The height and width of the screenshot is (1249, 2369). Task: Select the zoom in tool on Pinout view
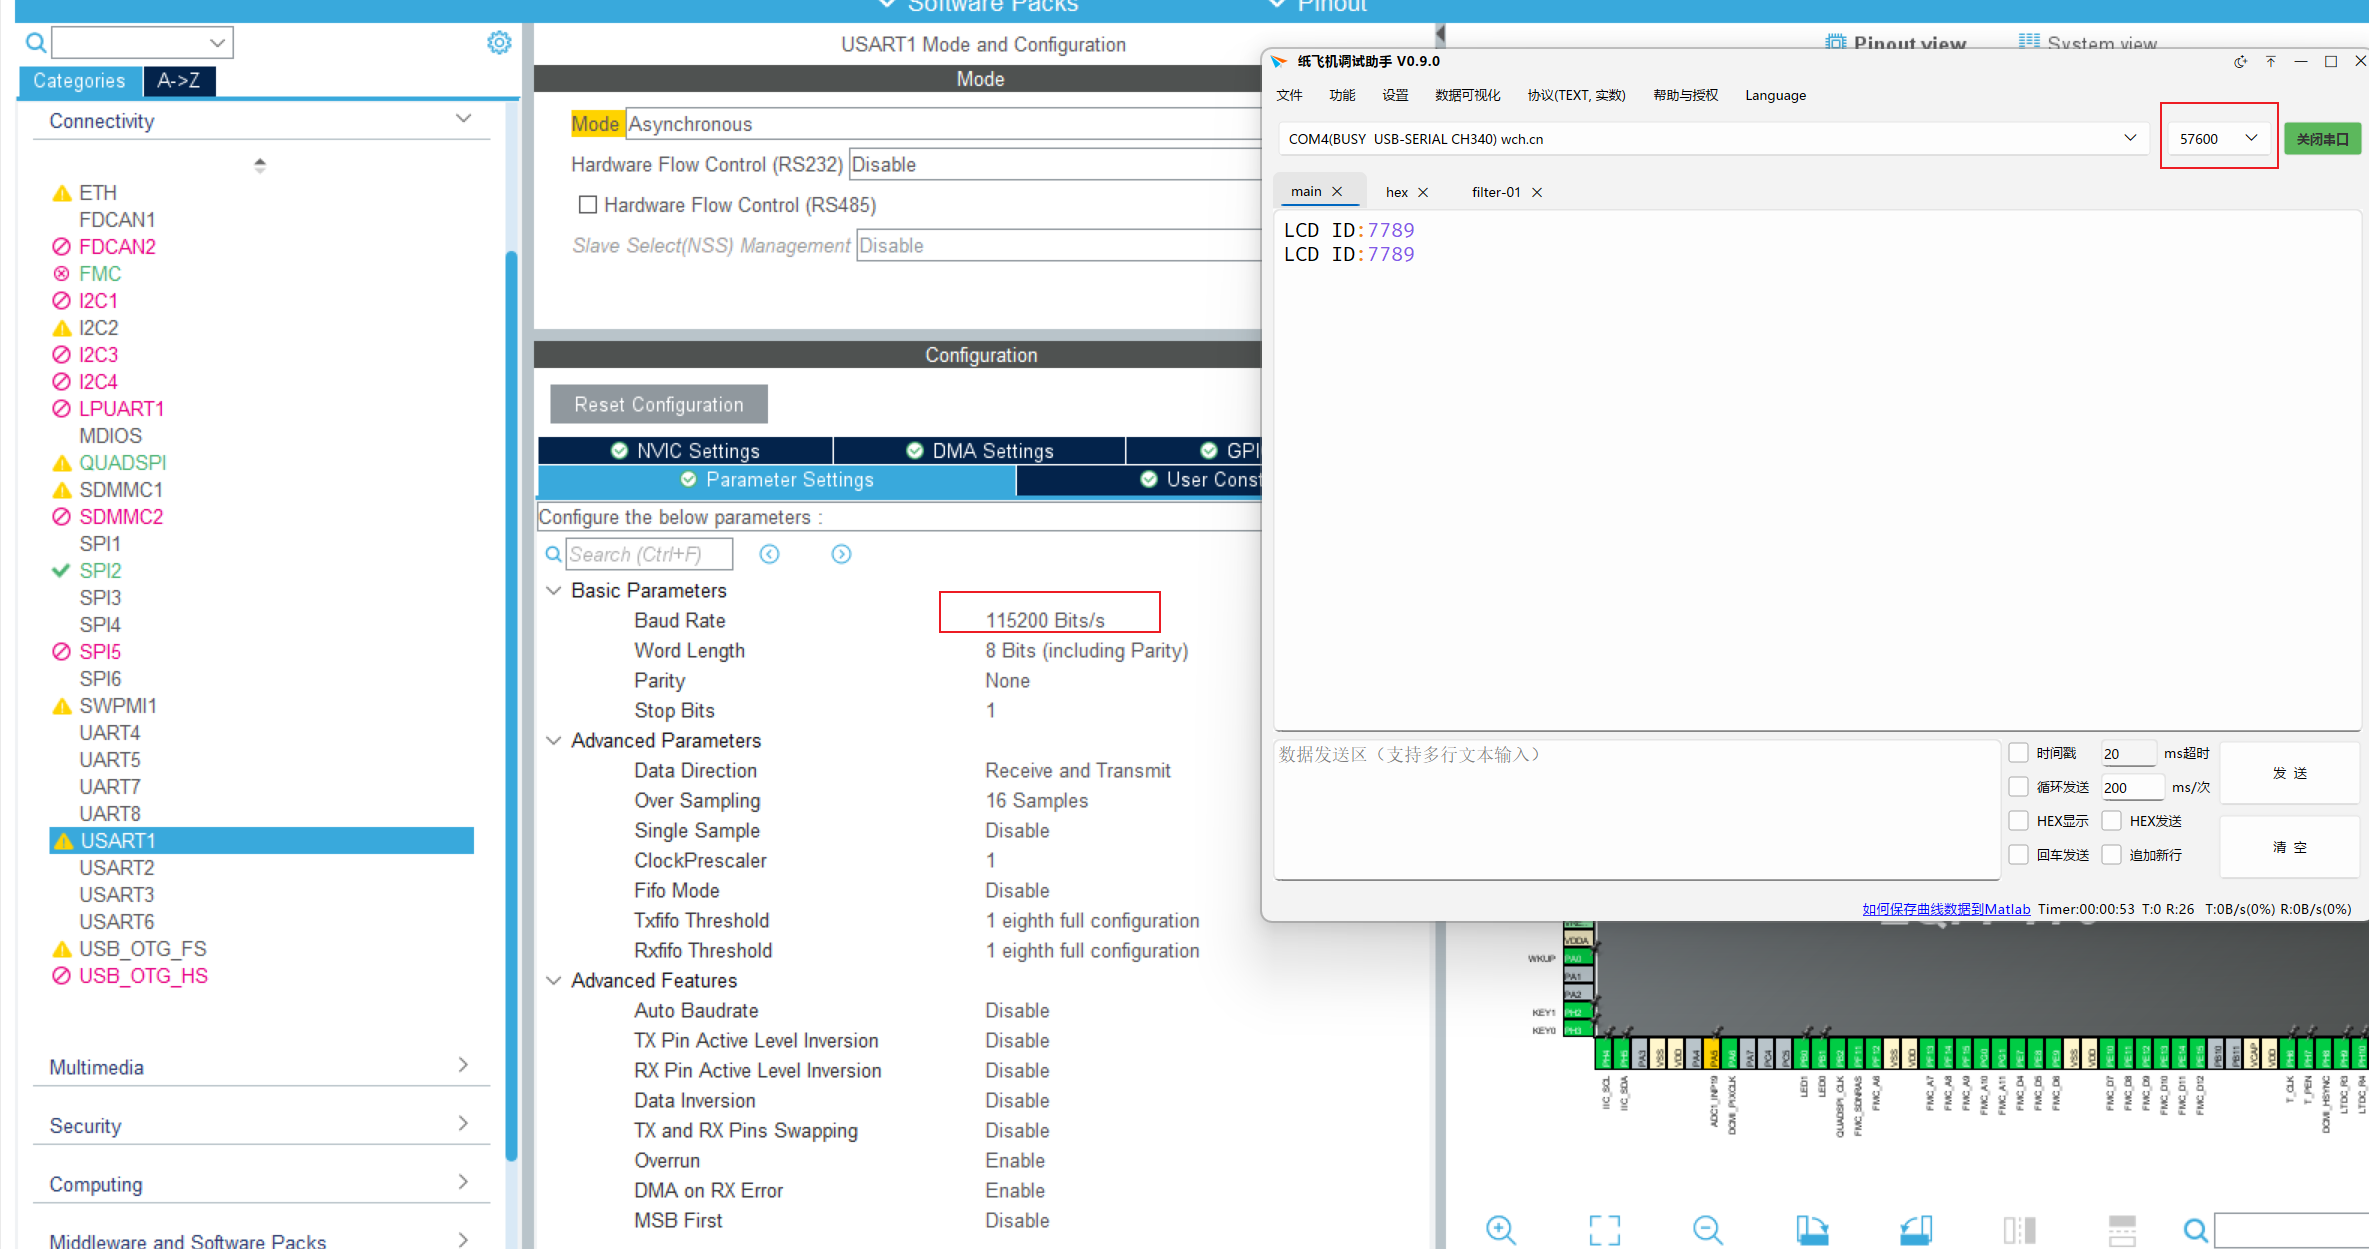pos(1500,1230)
